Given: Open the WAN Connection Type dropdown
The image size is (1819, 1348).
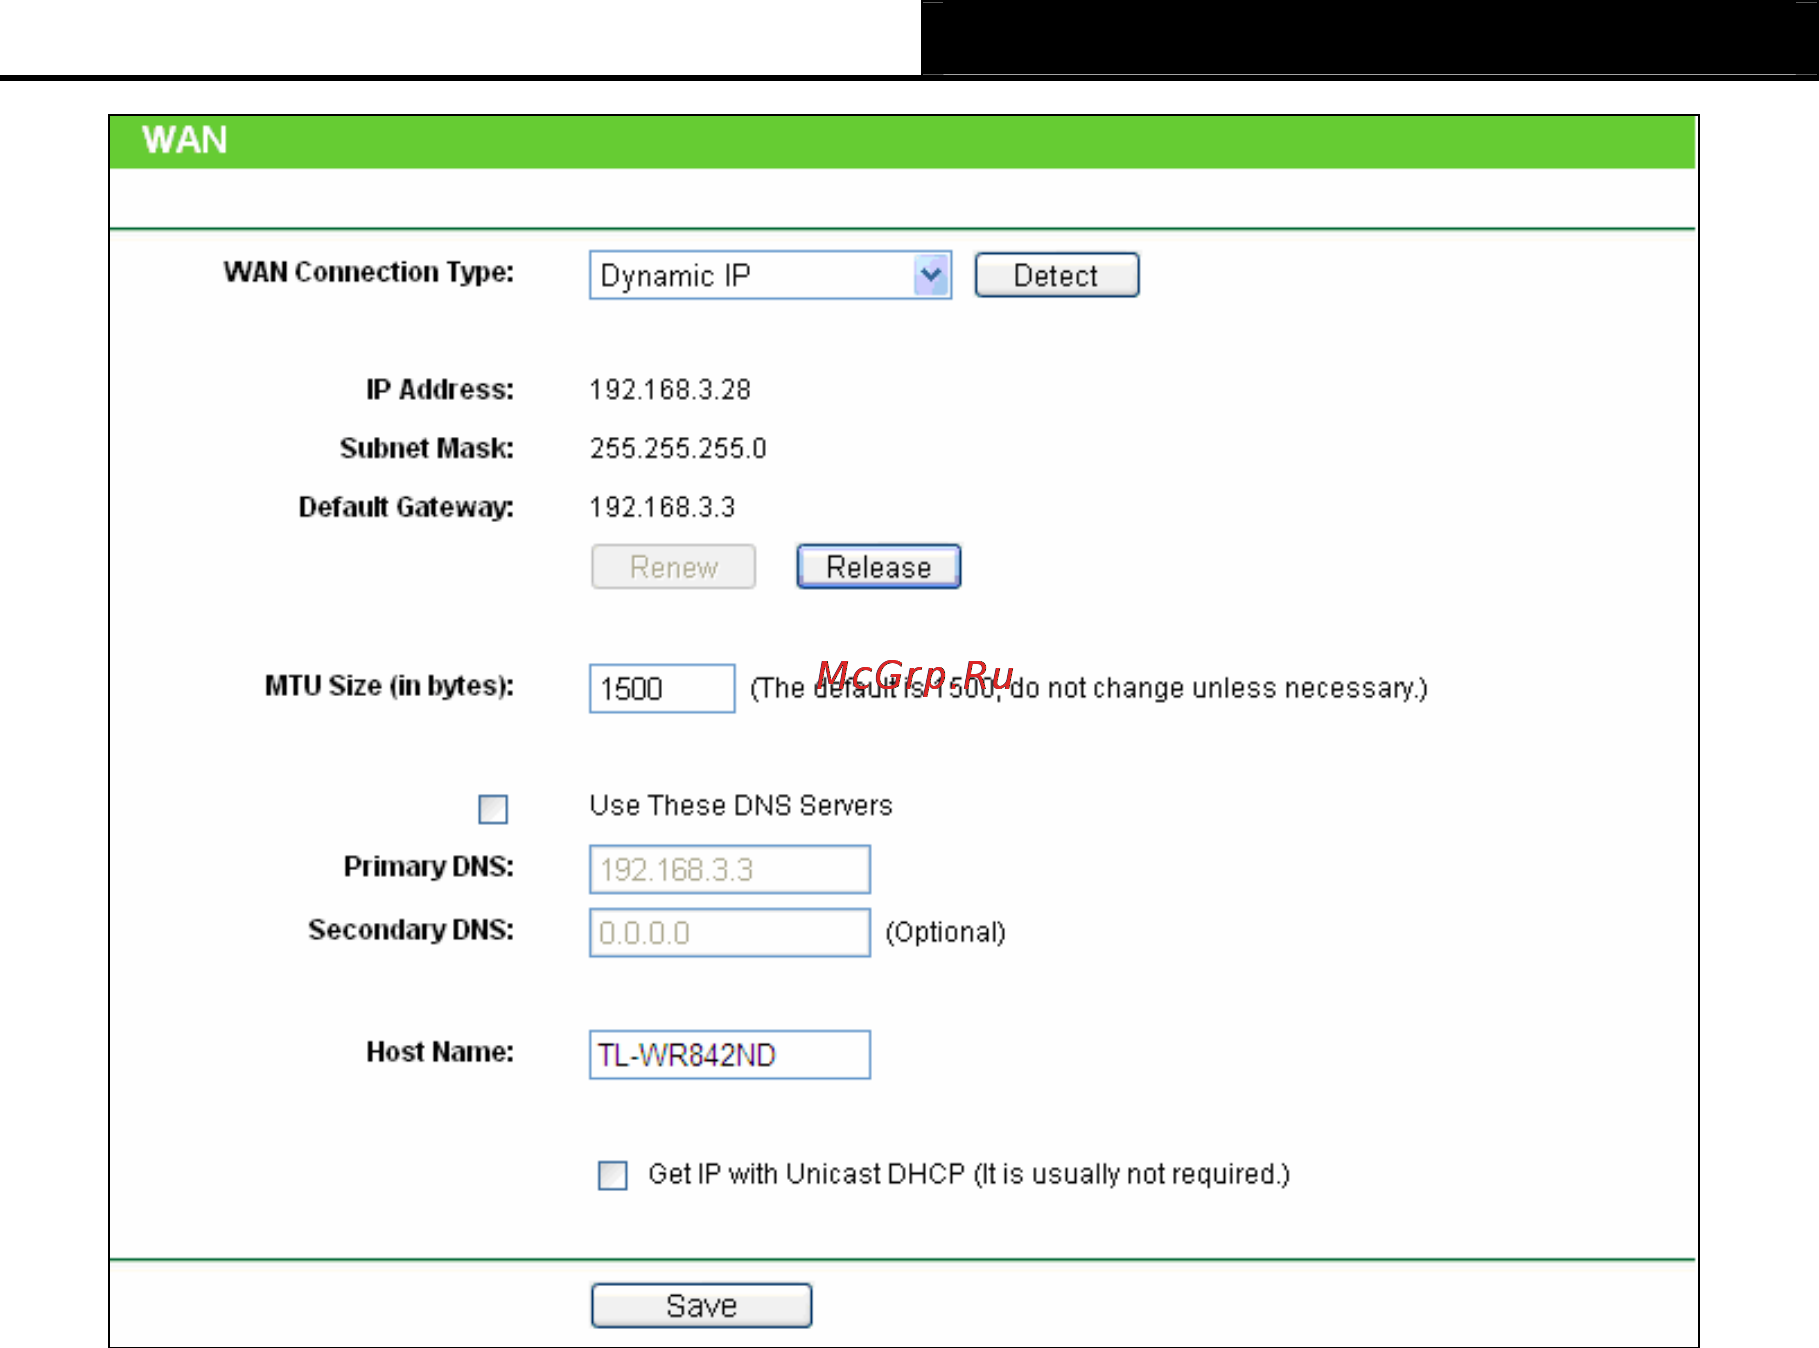Looking at the screenshot, I should click(770, 275).
